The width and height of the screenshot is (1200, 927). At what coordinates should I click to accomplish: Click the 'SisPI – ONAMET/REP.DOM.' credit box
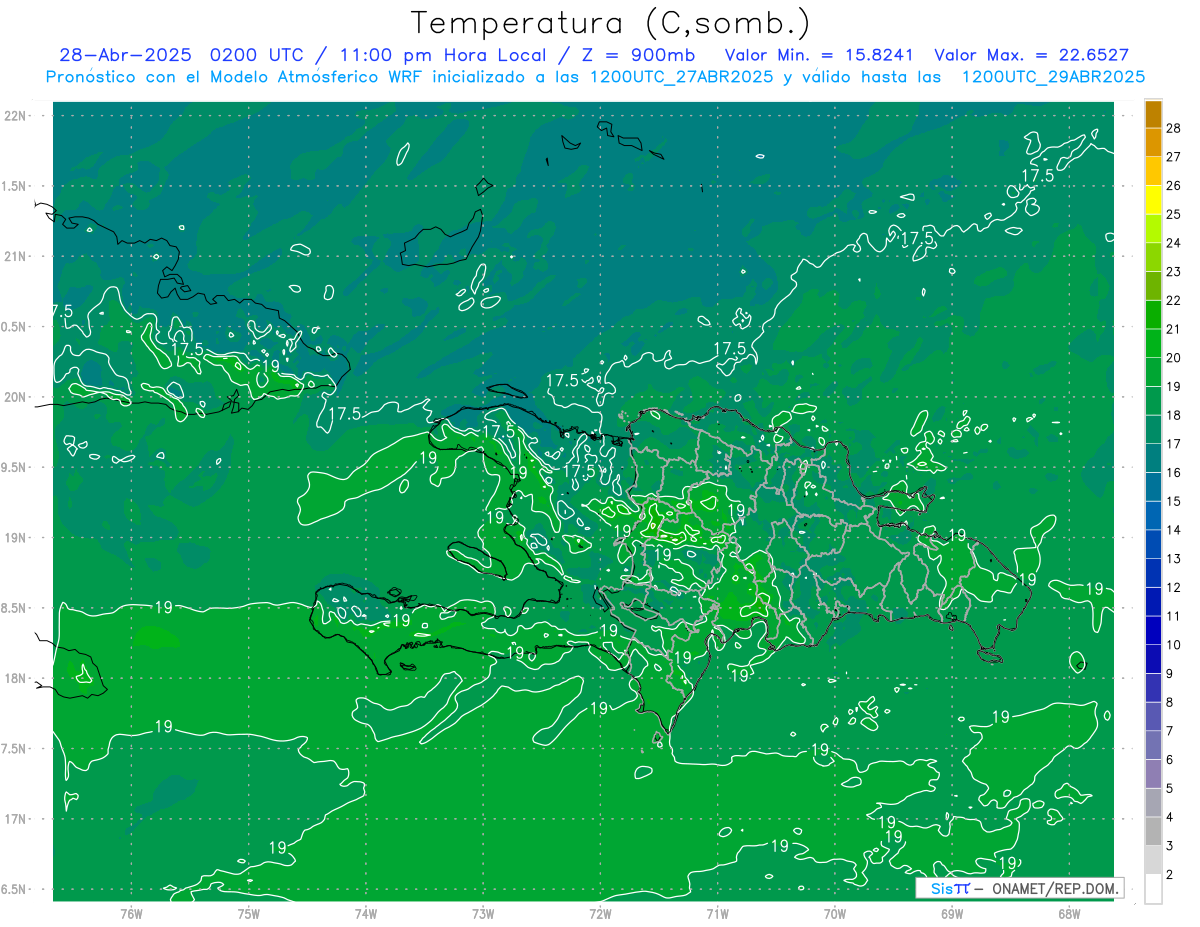(x=1020, y=889)
